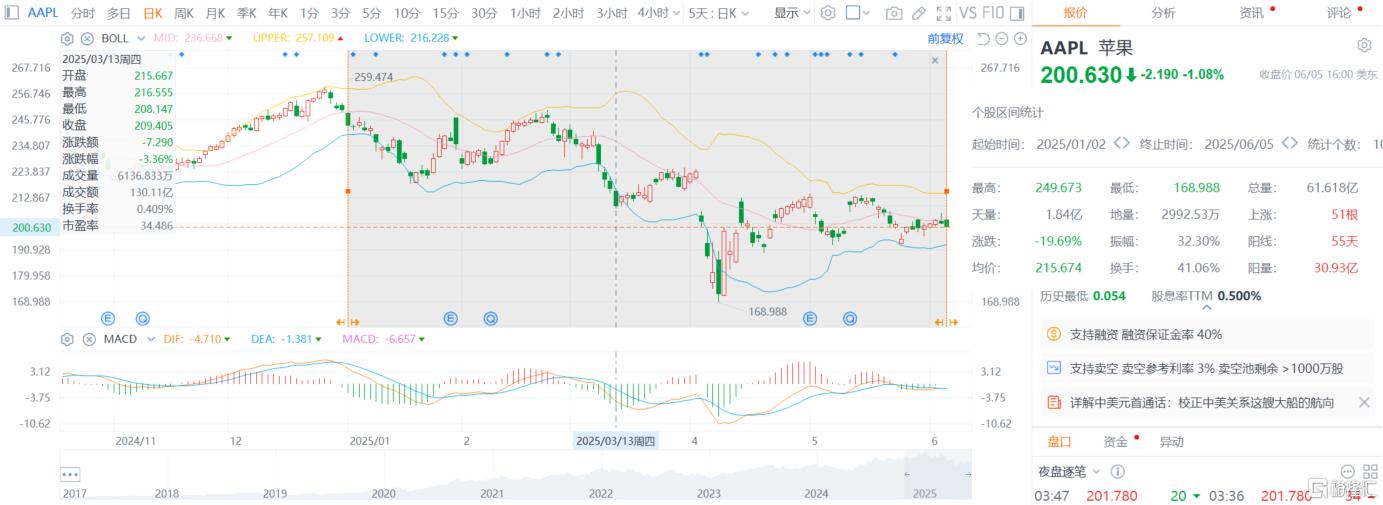The width and height of the screenshot is (1383, 505).
Task: Click the undo arrow above the chart
Action: coord(983,38)
